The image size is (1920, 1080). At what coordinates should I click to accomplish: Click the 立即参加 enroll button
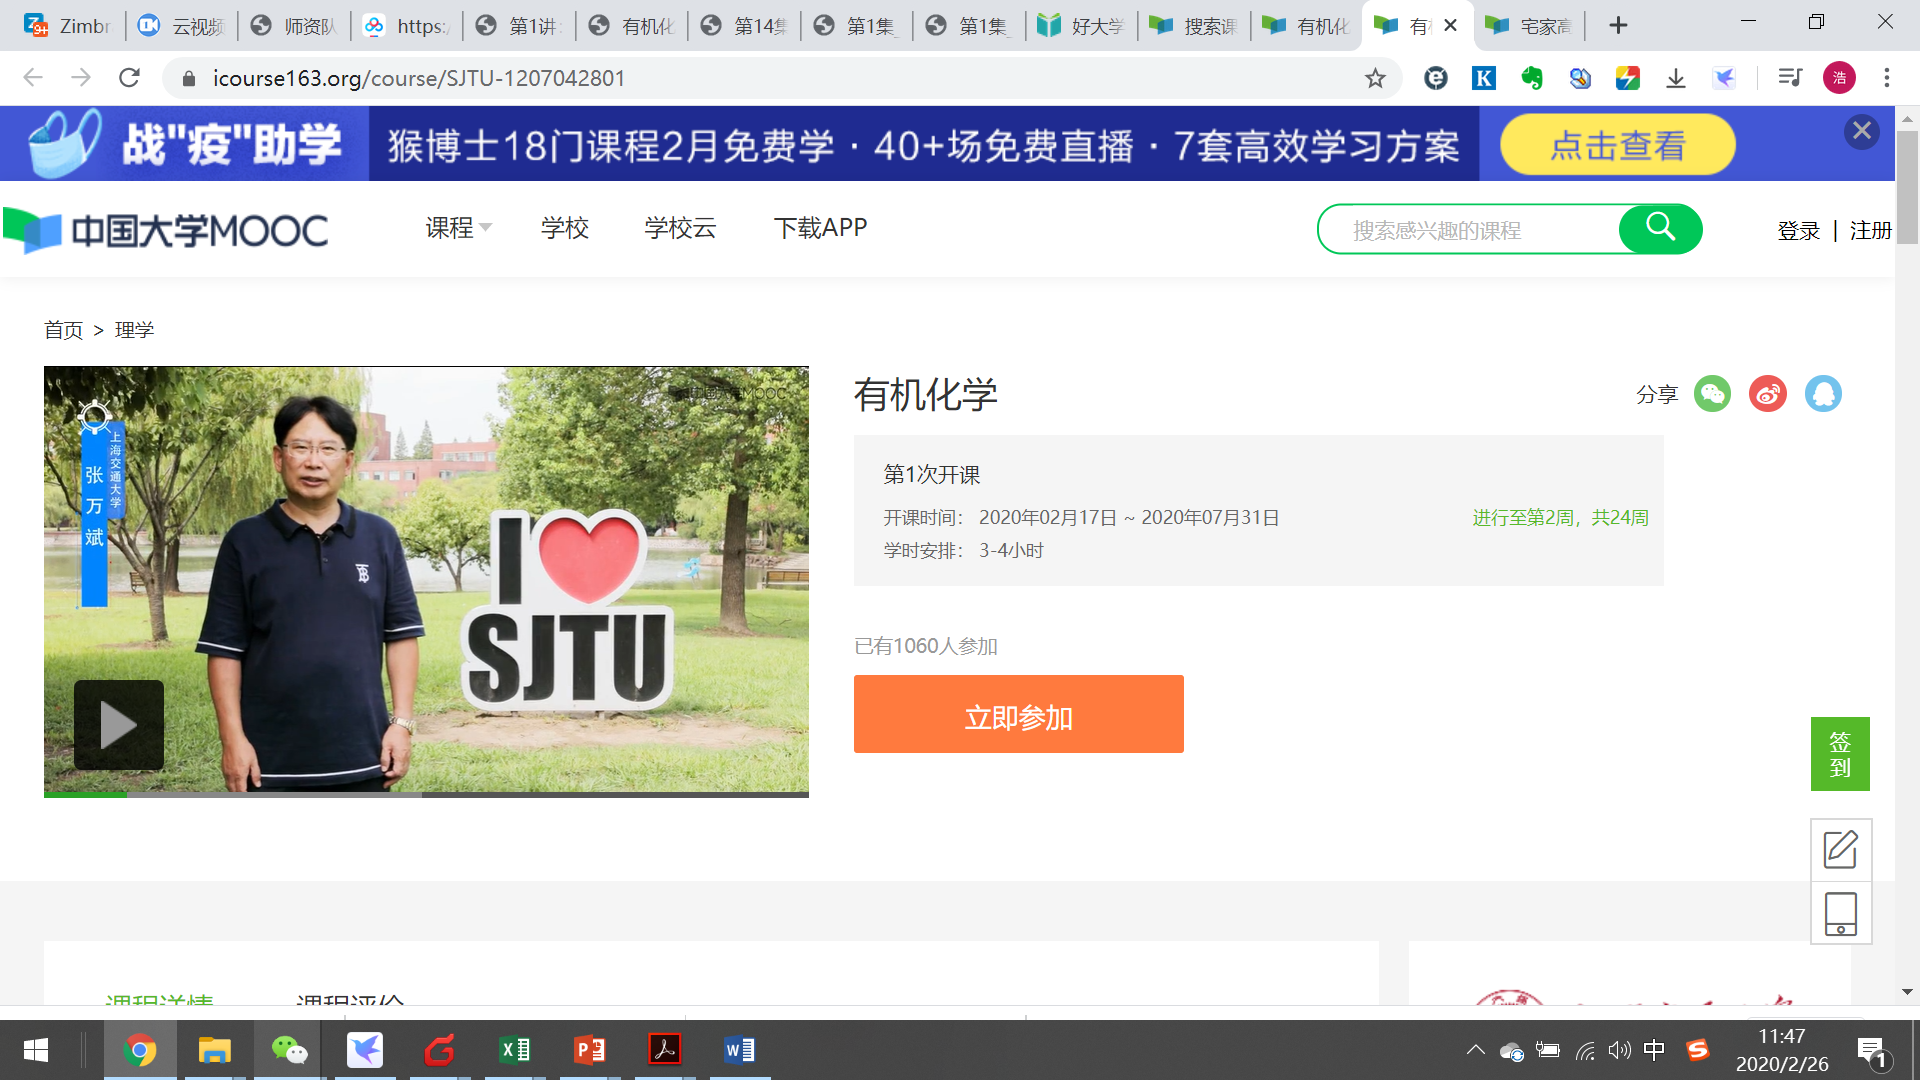[x=1018, y=714]
